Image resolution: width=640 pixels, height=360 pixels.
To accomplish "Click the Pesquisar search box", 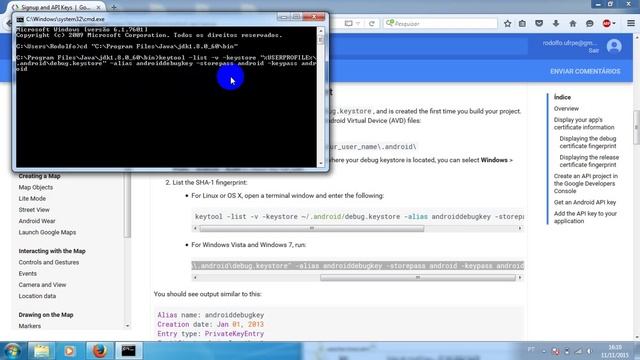I will pos(441,24).
